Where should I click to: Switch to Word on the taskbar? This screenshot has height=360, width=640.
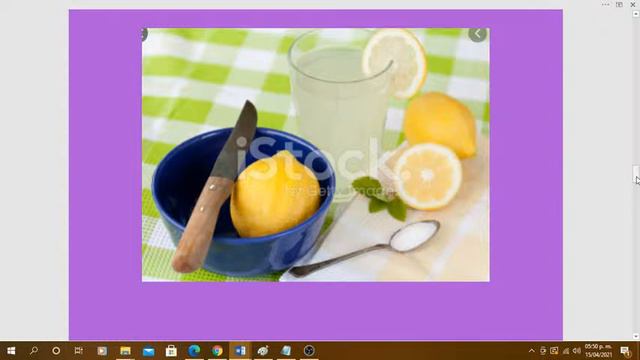coord(240,351)
